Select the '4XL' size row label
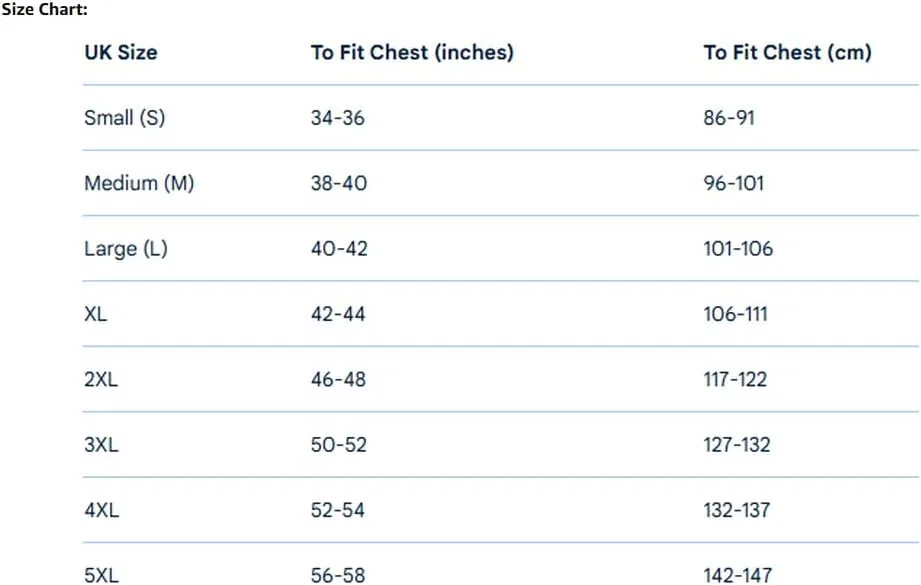The image size is (921, 585). [102, 510]
